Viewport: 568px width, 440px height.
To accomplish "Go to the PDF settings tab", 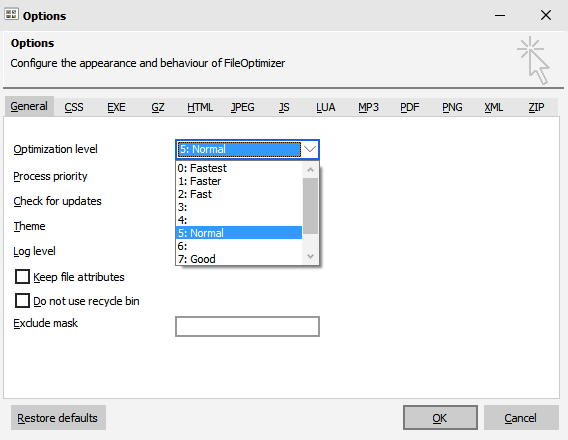I will click(410, 107).
